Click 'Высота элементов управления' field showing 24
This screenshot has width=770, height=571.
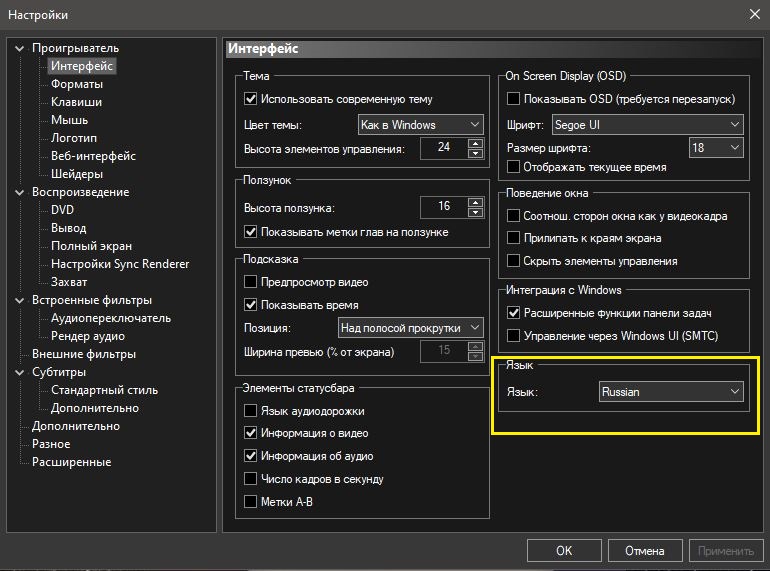pos(444,148)
